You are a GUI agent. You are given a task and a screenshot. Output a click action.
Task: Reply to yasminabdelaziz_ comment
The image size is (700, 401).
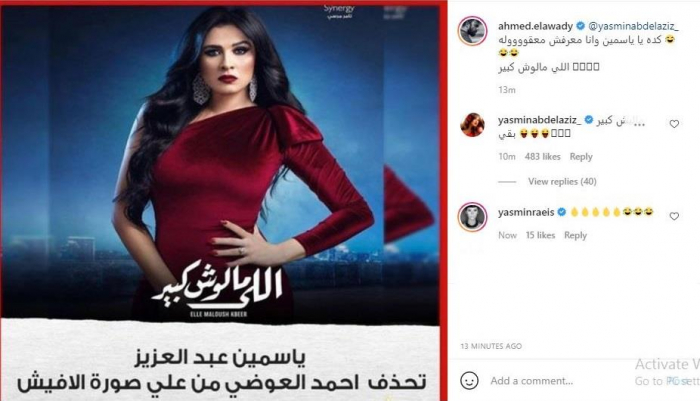[x=581, y=157]
